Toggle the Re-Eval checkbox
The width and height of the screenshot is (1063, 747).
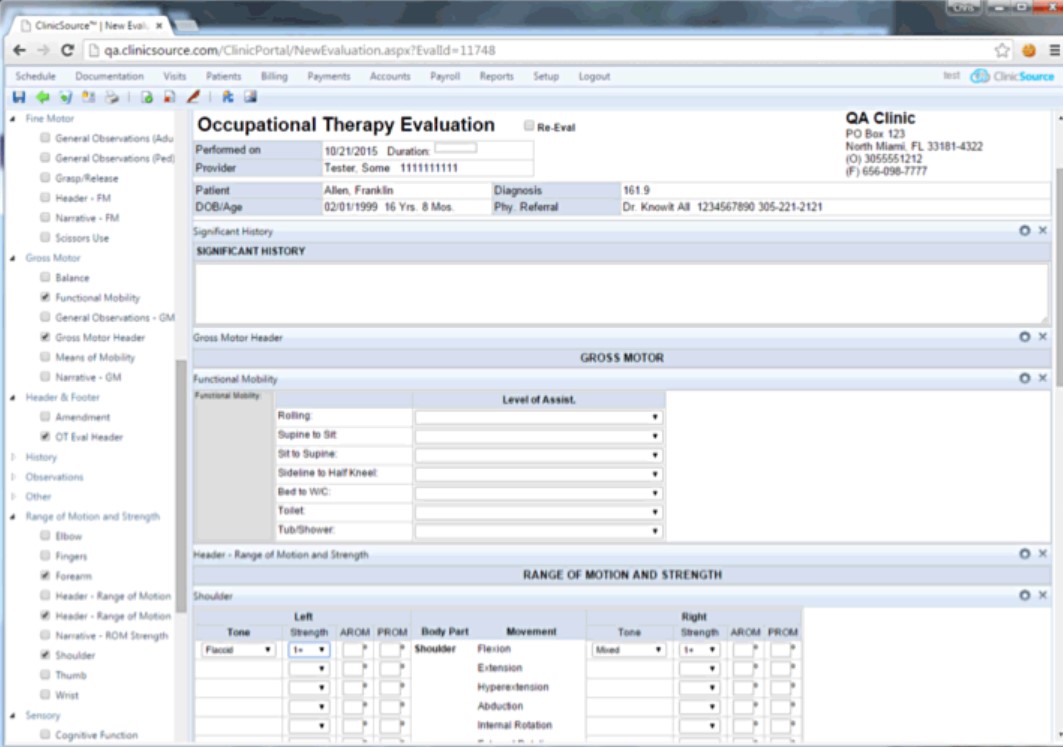coord(529,125)
